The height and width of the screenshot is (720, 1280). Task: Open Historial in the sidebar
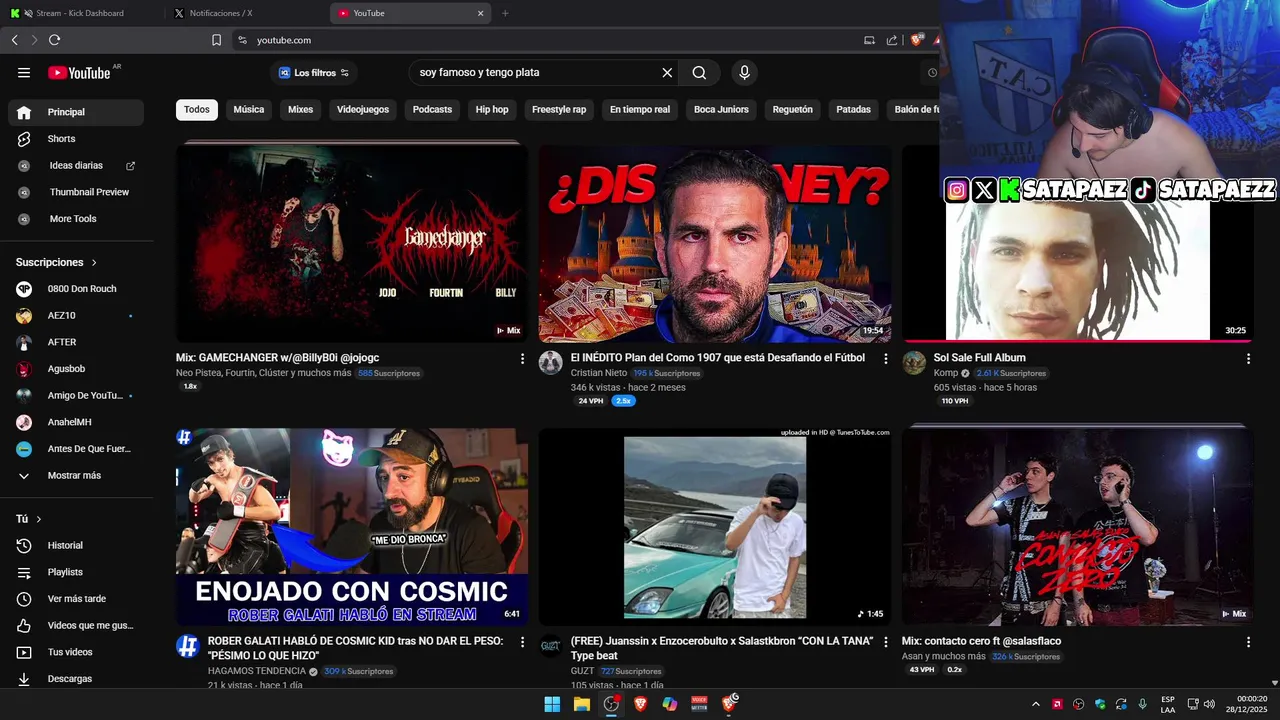76,545
